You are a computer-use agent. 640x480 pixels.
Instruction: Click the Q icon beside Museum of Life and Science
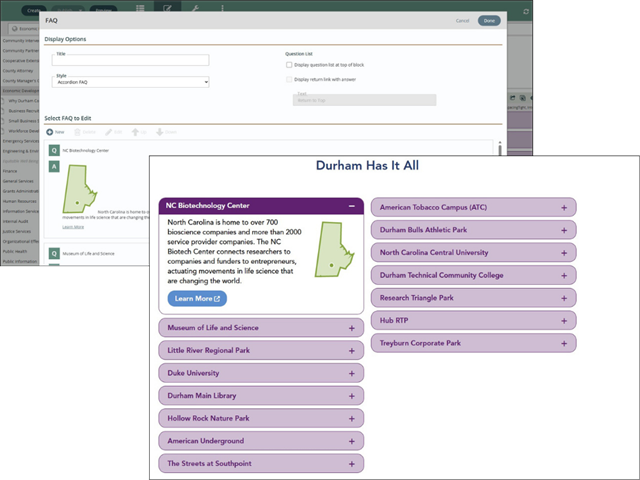[54, 253]
